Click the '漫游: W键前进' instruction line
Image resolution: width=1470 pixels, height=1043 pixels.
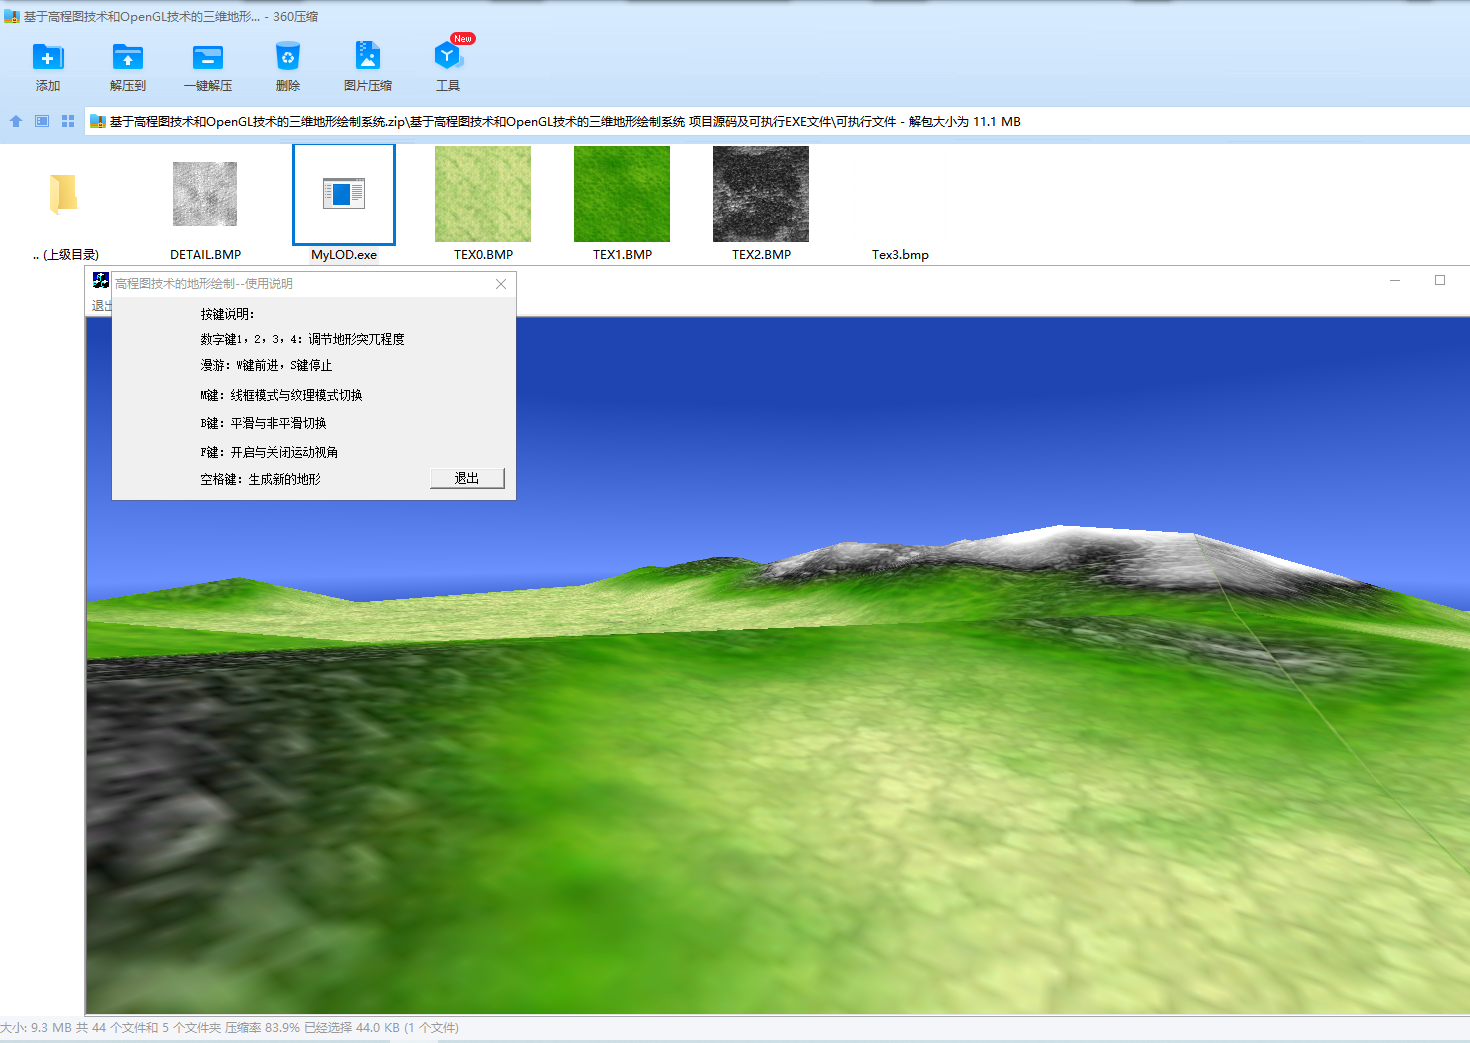[x=266, y=366]
